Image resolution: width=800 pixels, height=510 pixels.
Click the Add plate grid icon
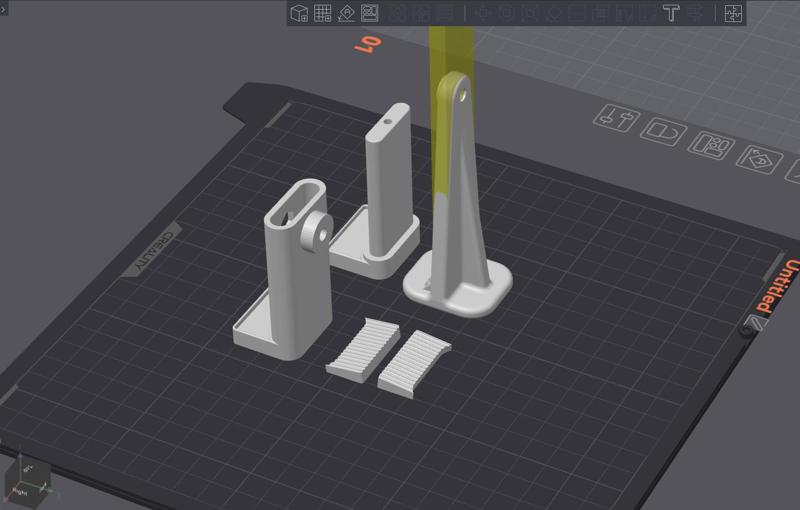322,13
